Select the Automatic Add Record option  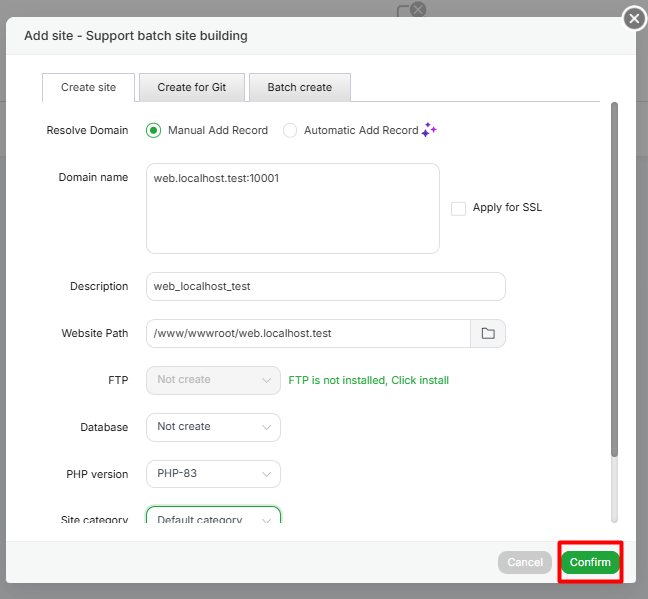(x=290, y=130)
